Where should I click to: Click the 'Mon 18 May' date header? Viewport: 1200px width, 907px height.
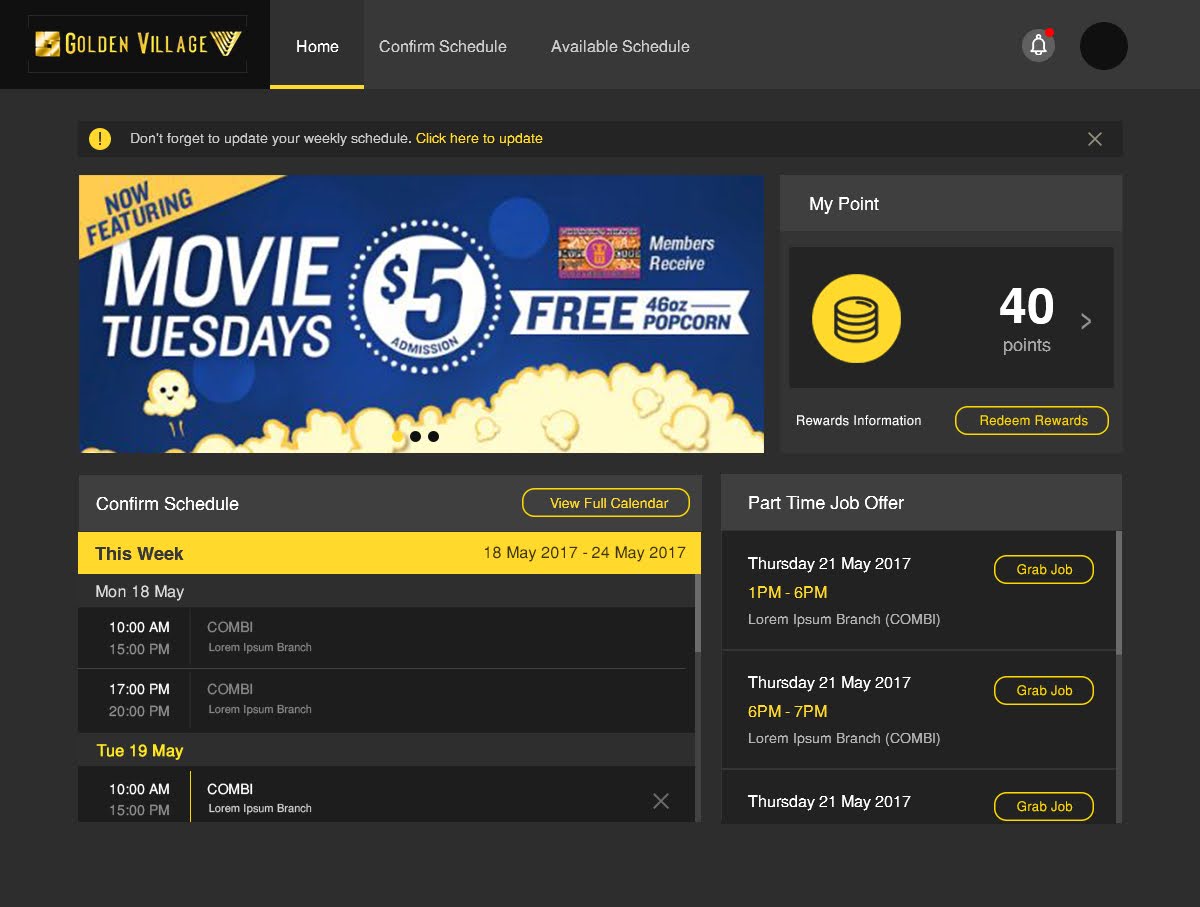tap(140, 591)
